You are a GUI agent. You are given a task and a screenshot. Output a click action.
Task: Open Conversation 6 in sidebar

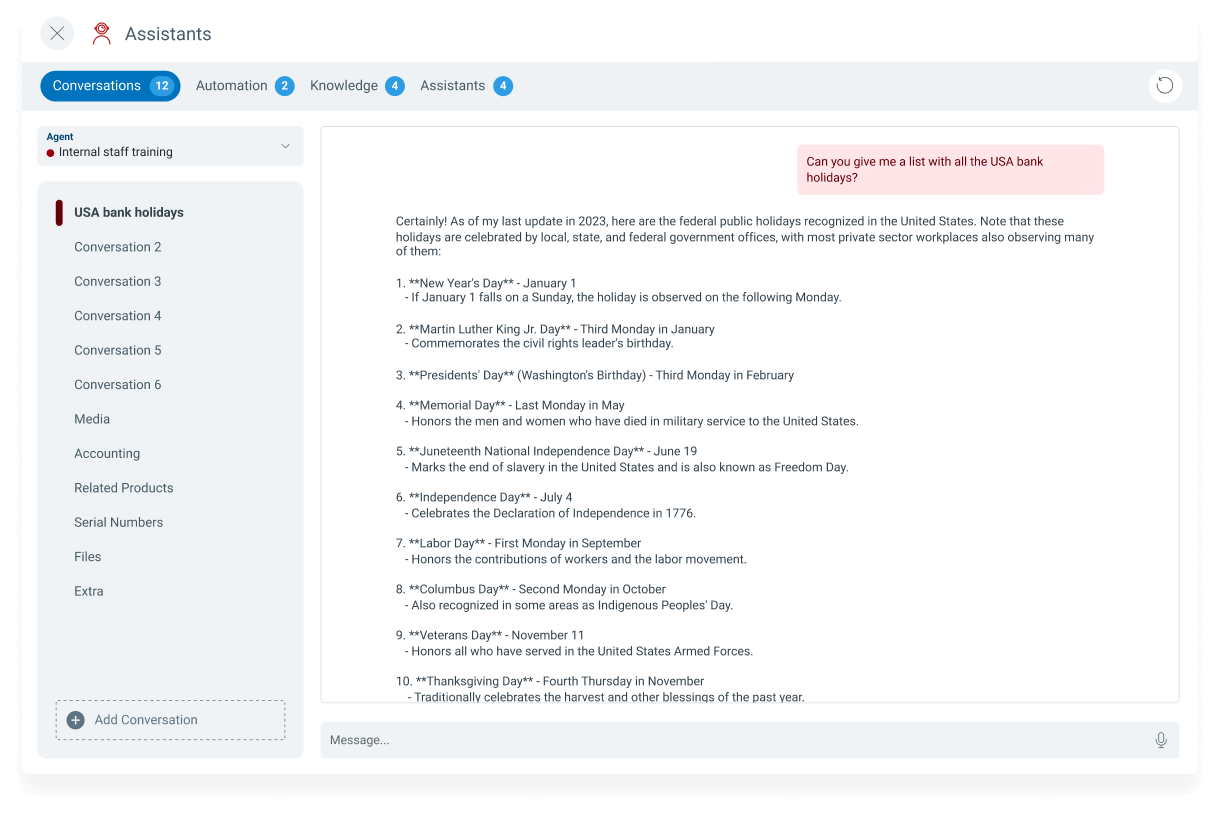pyautogui.click(x=118, y=385)
